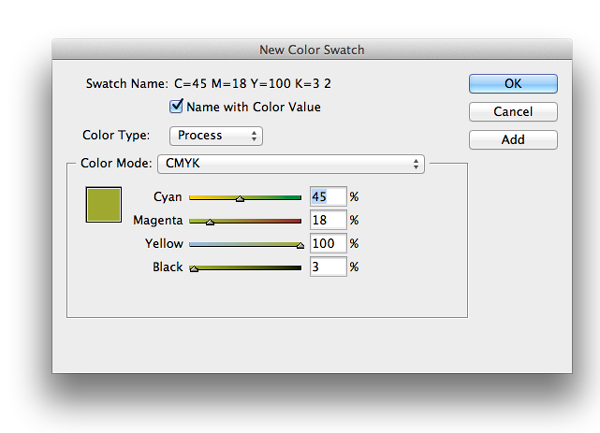
Task: Cancel the New Color Swatch dialog
Action: 513,112
